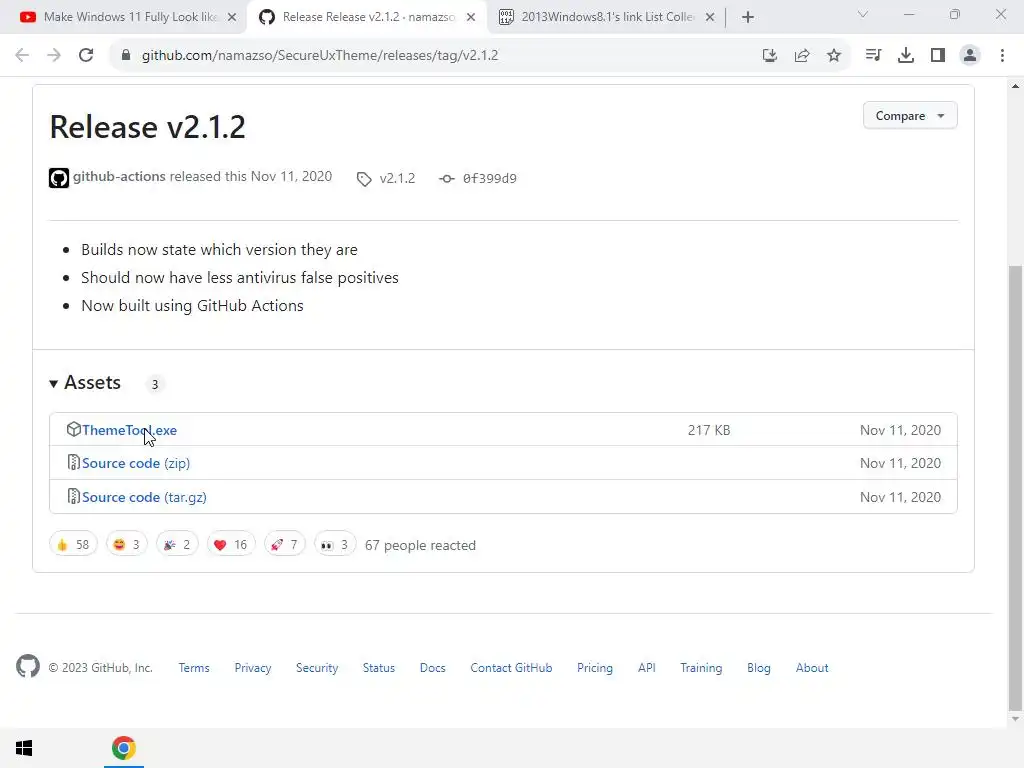Viewport: 1024px width, 768px height.
Task: Open commit 0f399d9
Action: (490, 178)
